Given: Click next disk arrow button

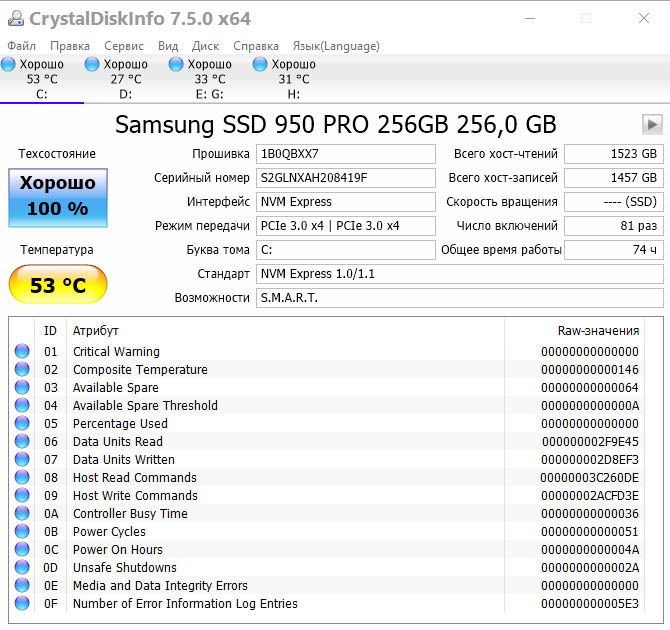Looking at the screenshot, I should pyautogui.click(x=652, y=125).
